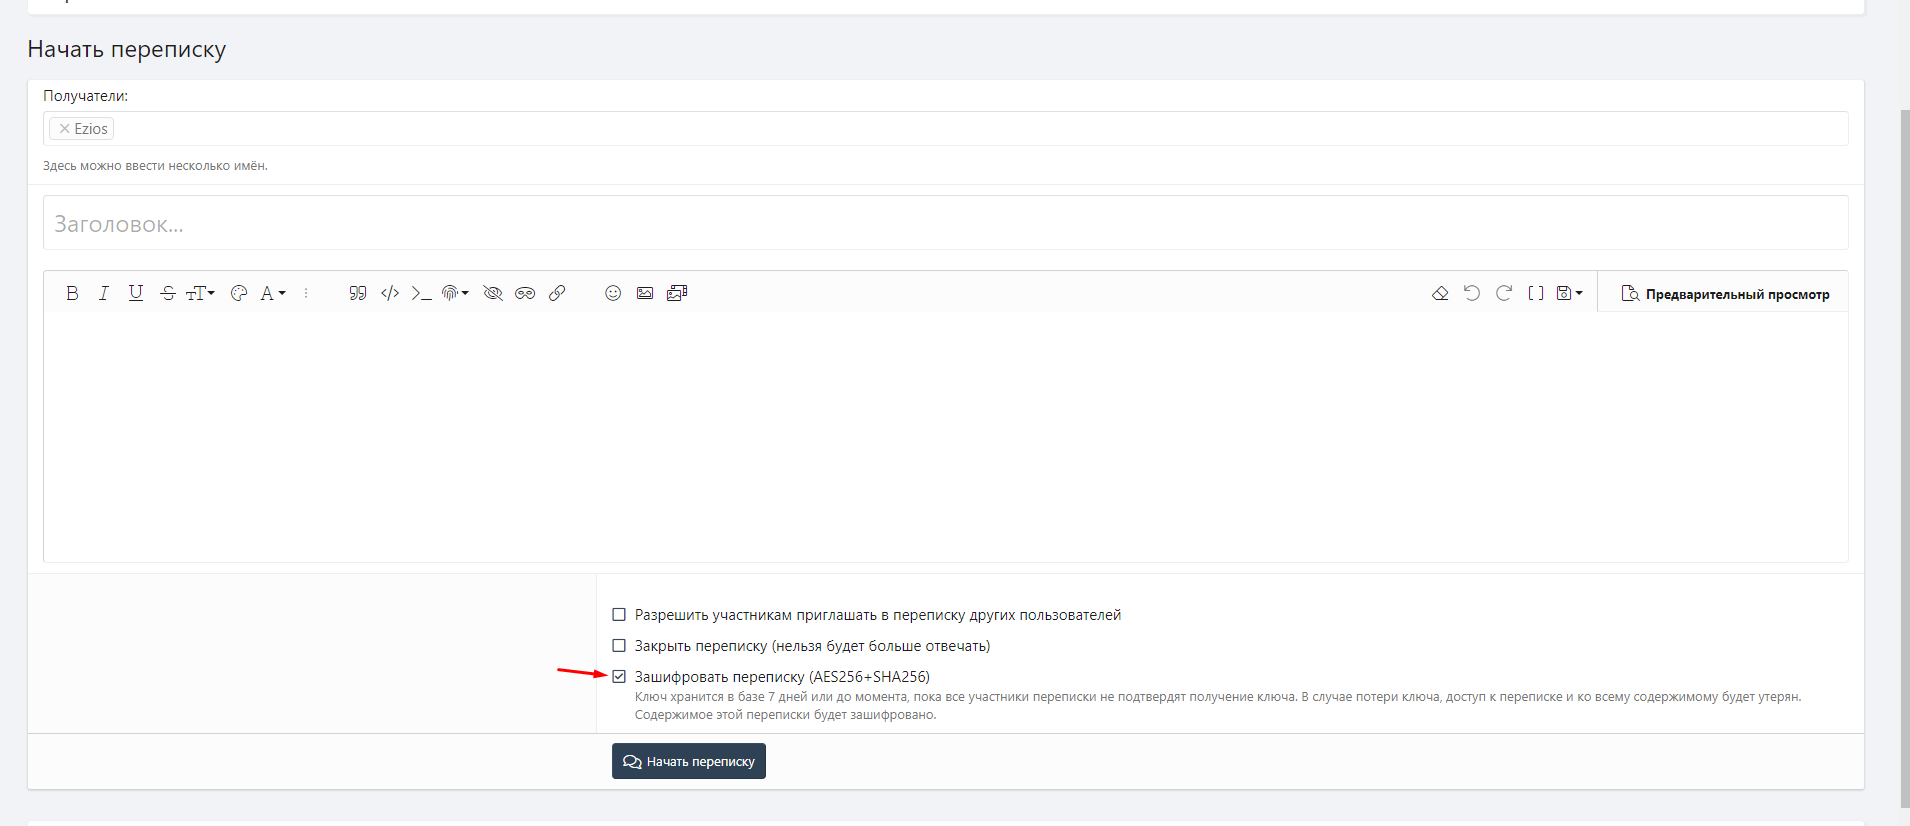This screenshot has width=1910, height=826.
Task: Open the font size dropdown
Action: 200,293
